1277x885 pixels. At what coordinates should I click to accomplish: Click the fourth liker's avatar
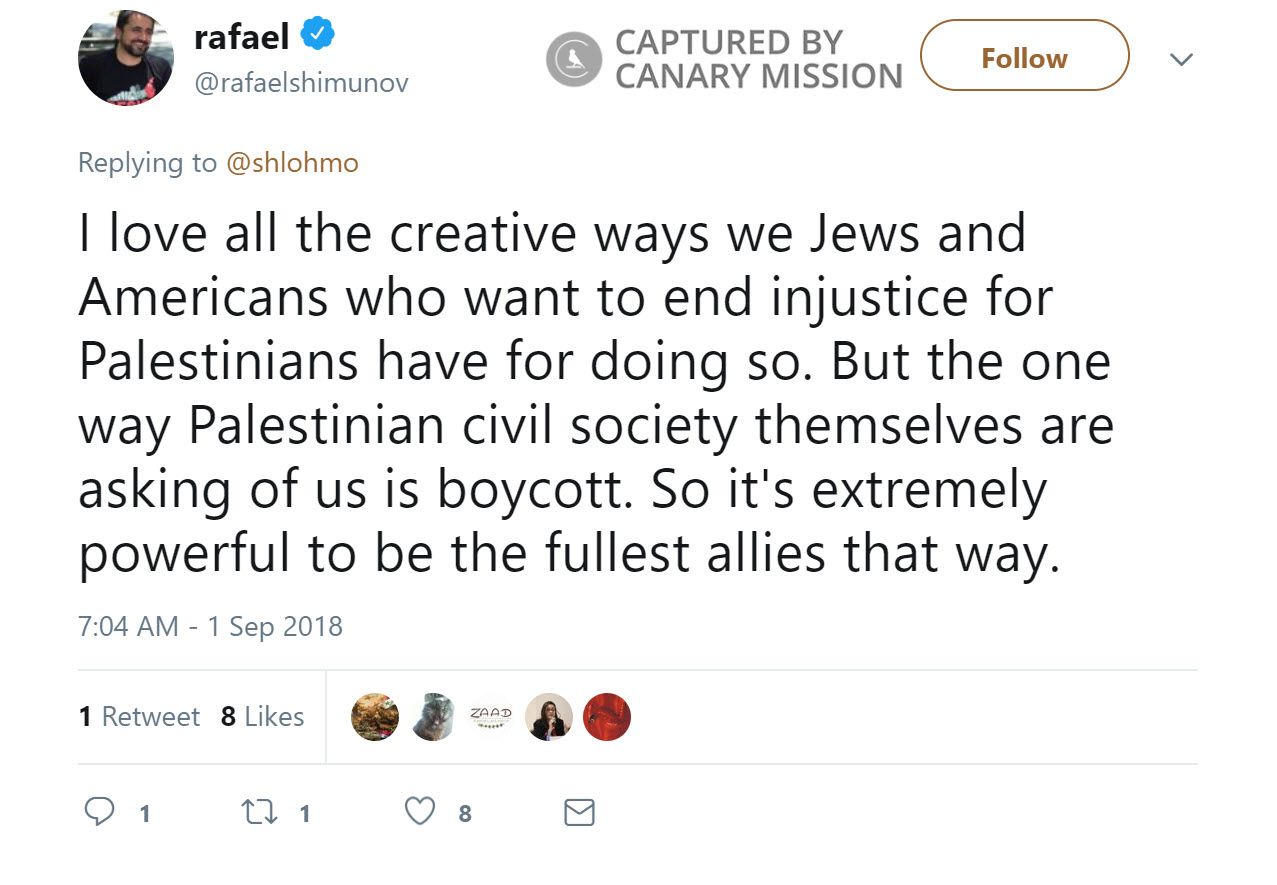click(549, 716)
